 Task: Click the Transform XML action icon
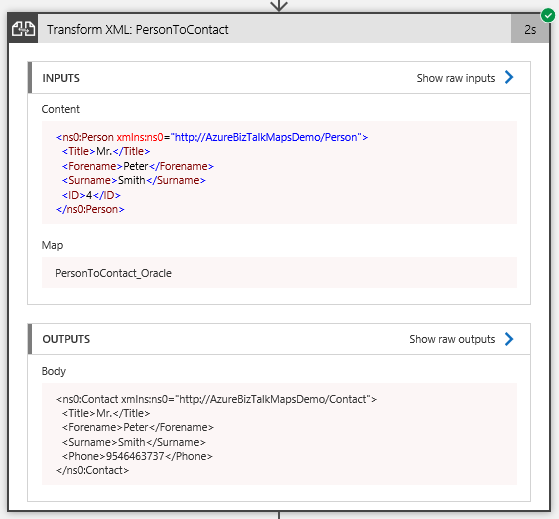(23, 29)
